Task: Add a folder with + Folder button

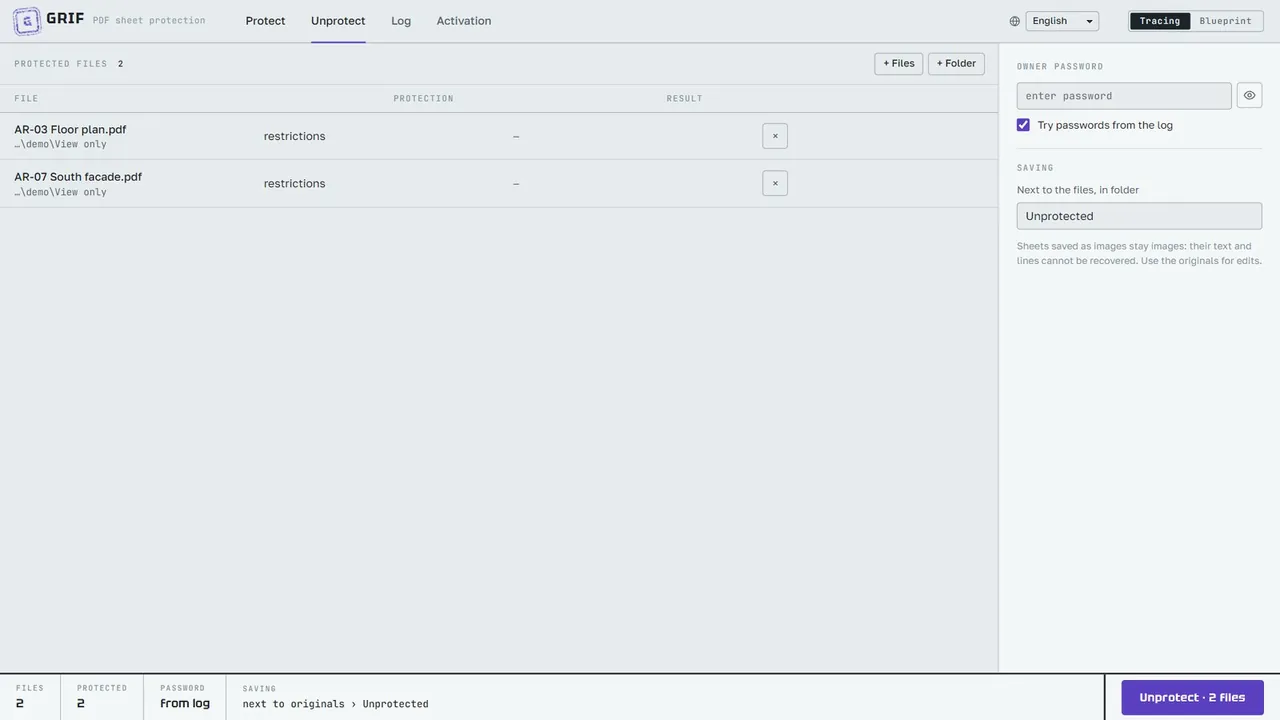Action: [x=956, y=64]
